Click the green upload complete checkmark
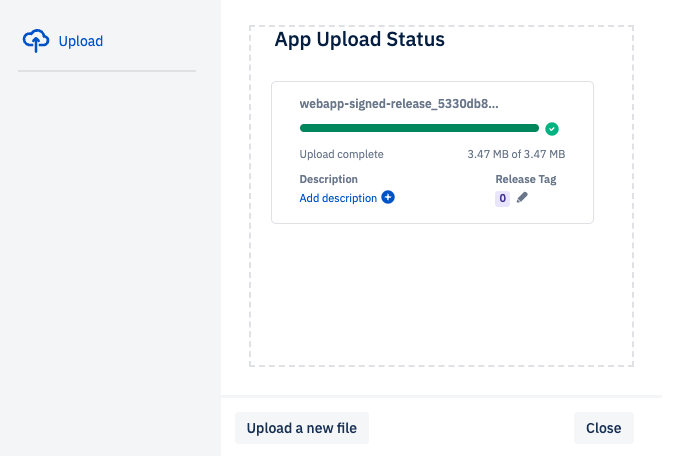This screenshot has width=676, height=456. pos(552,128)
